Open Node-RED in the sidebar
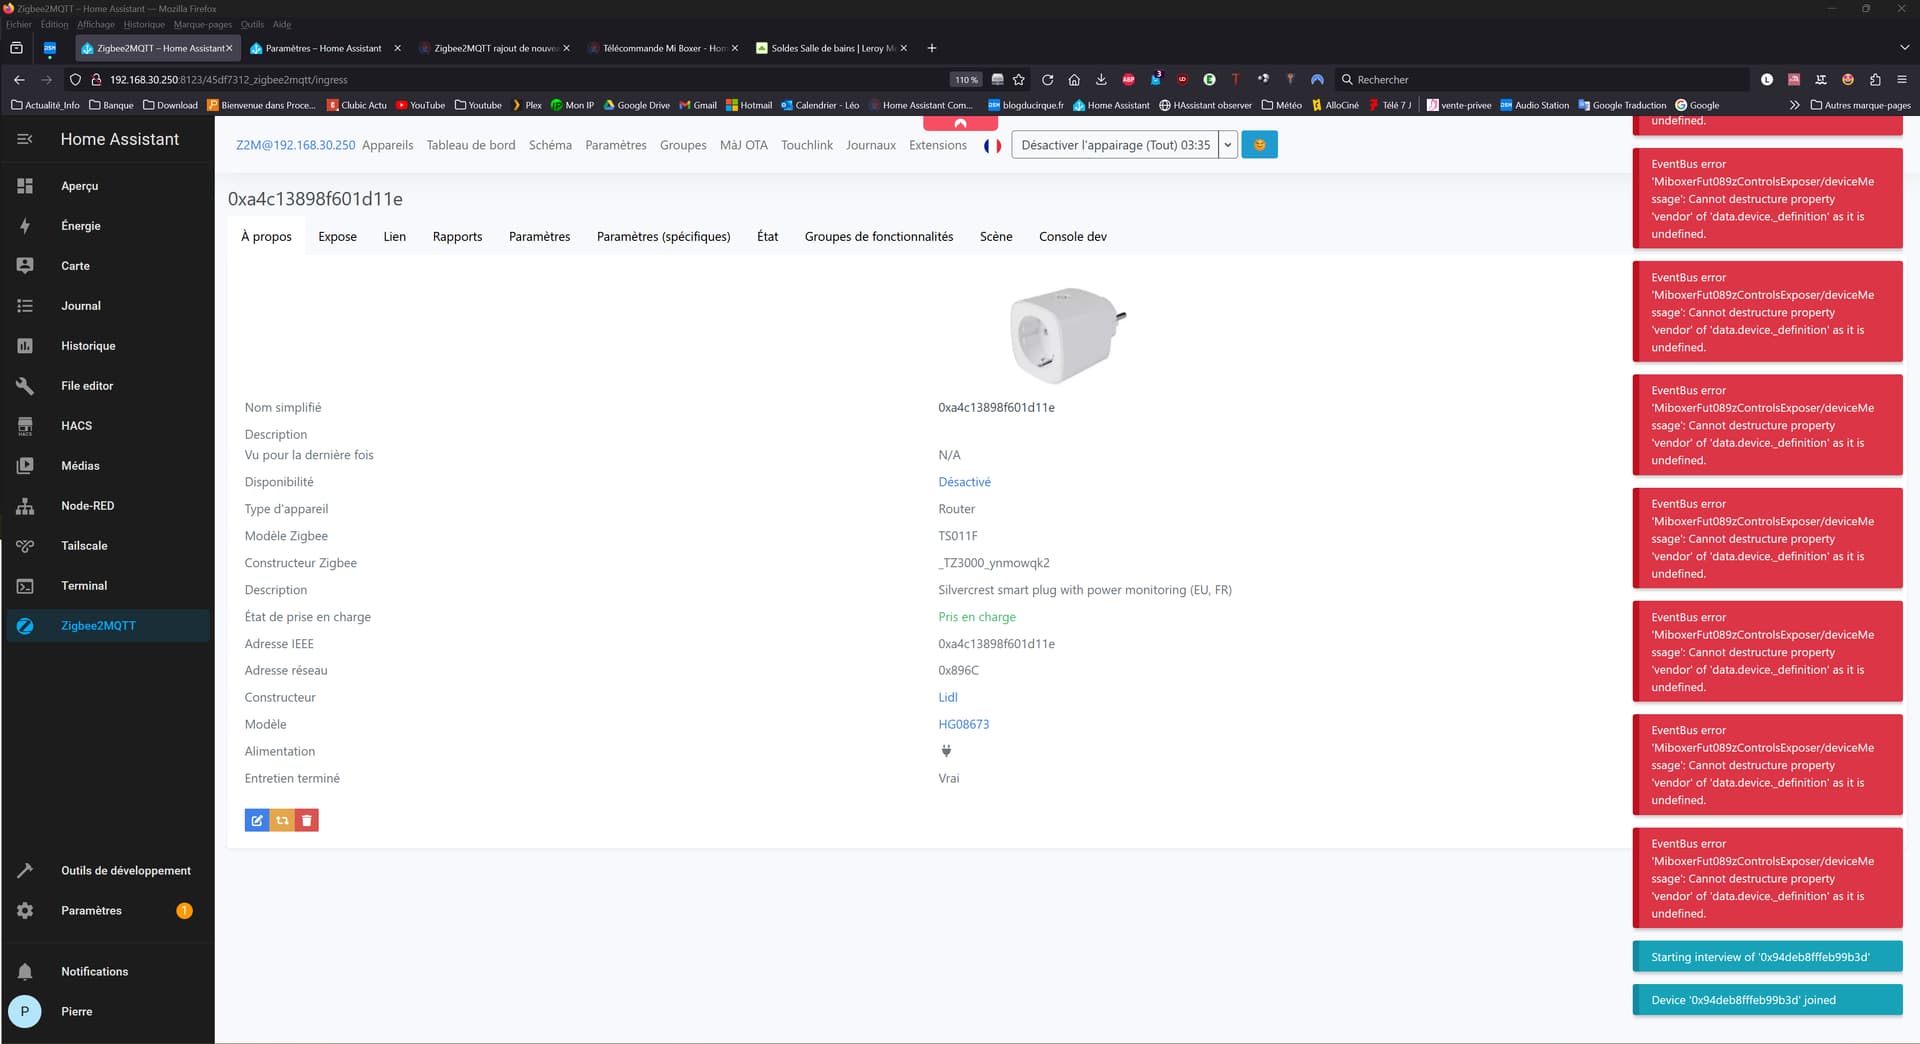Screen dimensions: 1920x1044 87,506
